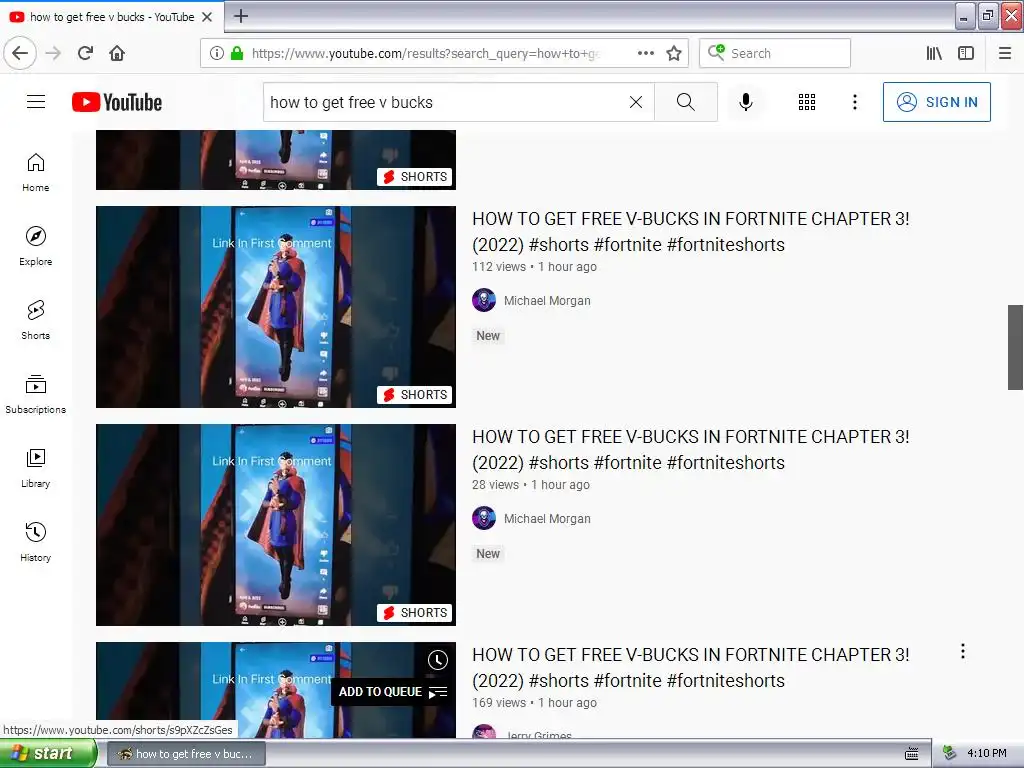The width and height of the screenshot is (1024, 768).
Task: Open video title with 112 views
Action: click(x=690, y=231)
